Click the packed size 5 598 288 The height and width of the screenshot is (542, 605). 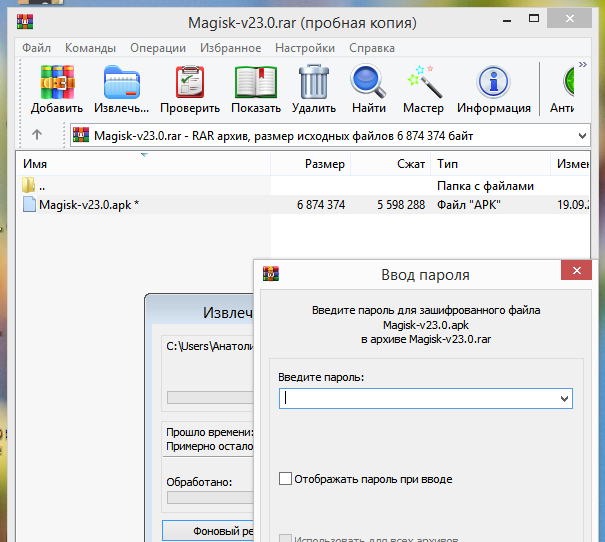pos(401,204)
